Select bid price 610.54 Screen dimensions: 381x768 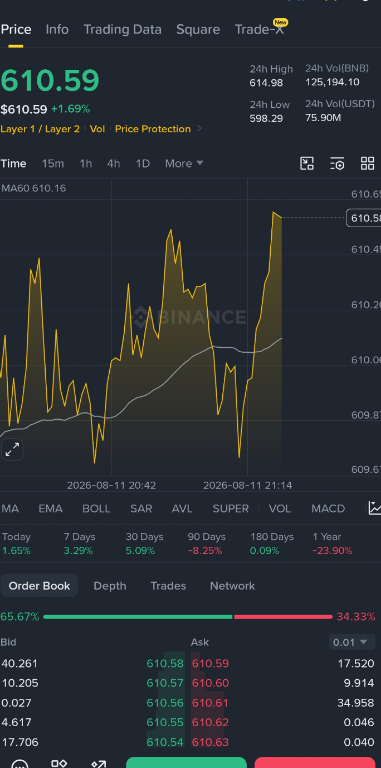point(165,742)
